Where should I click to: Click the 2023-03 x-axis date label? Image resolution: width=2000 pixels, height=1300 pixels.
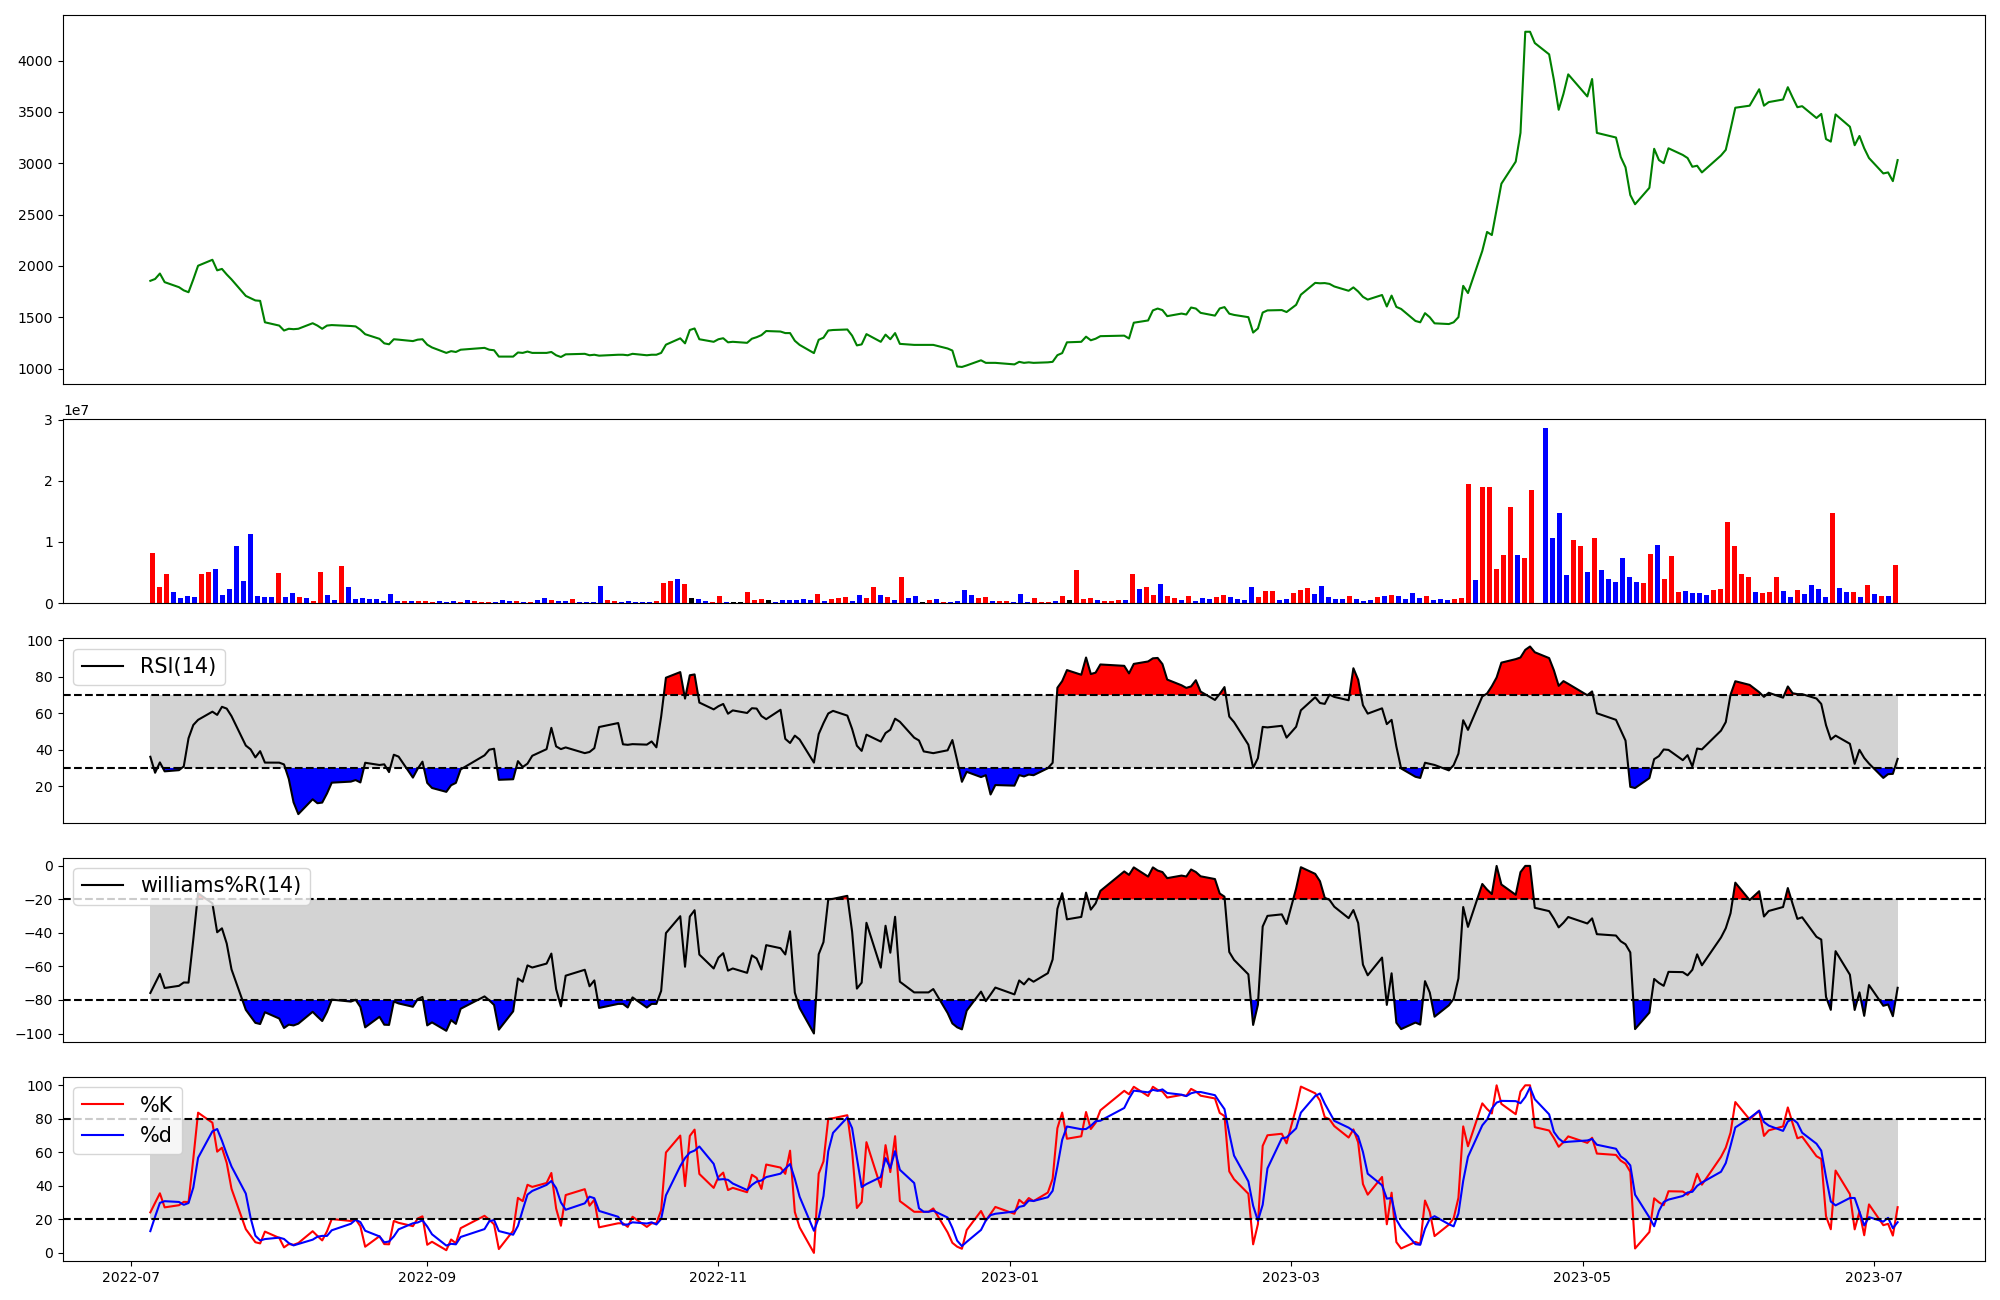1291,1277
